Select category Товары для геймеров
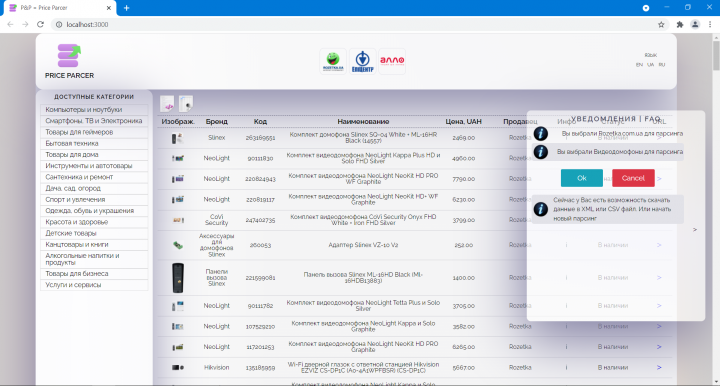This screenshot has height=386, width=720. tap(94, 132)
